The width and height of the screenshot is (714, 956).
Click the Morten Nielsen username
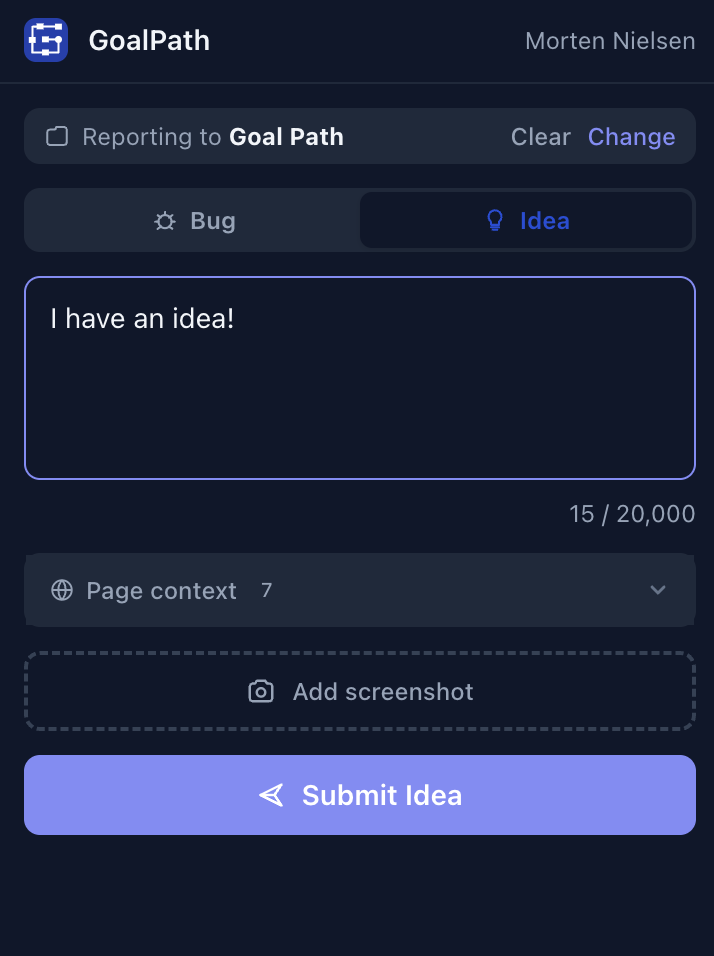tap(610, 41)
